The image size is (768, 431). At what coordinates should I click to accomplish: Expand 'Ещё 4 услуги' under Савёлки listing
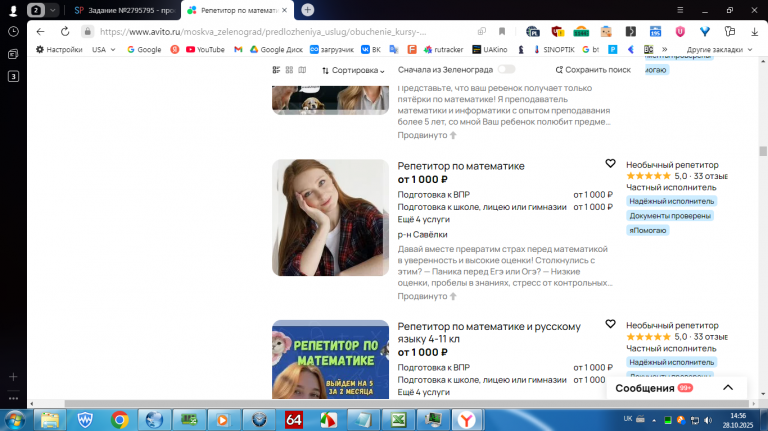(423, 219)
